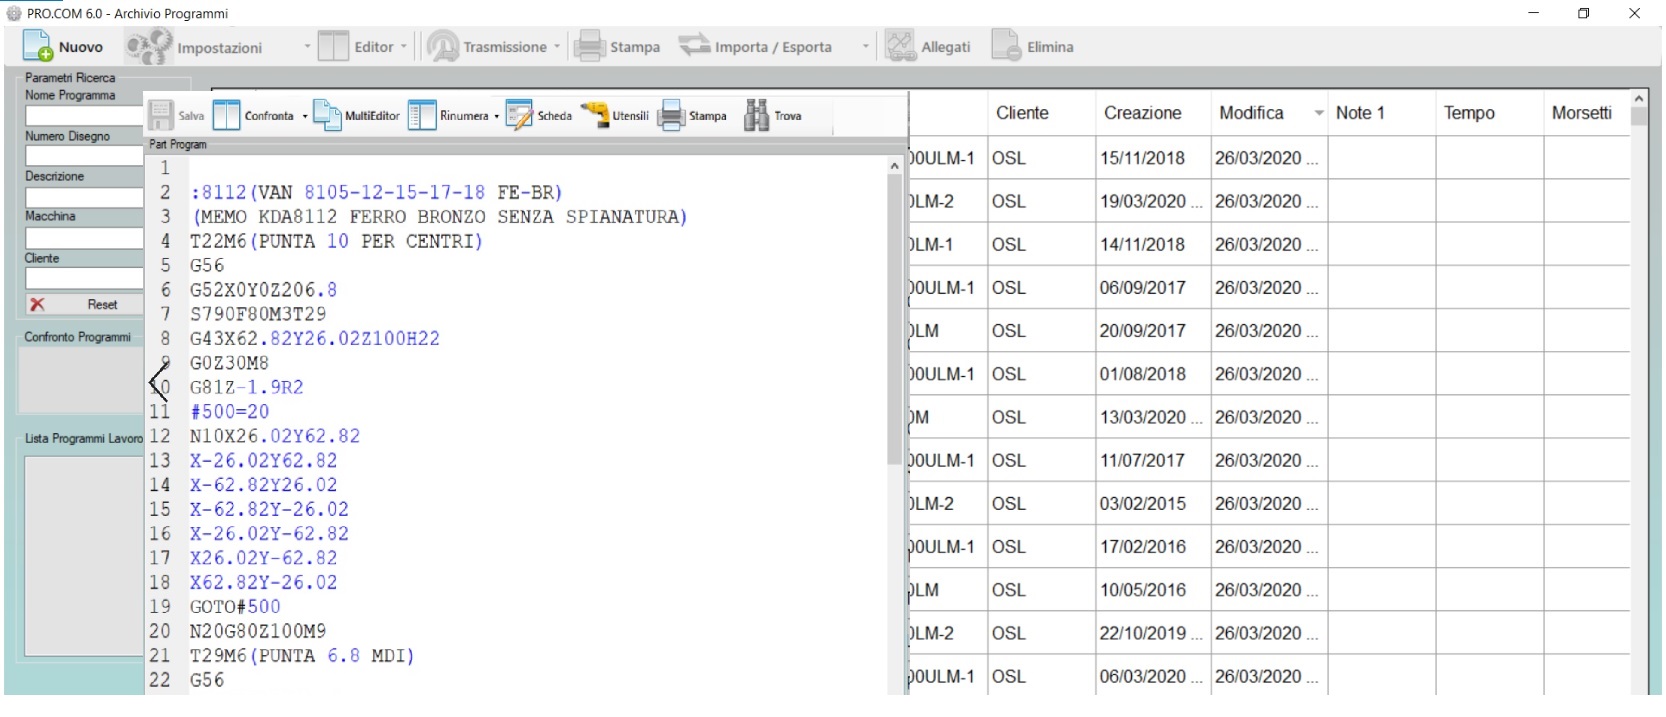1666x717 pixels.
Task: Select code line N10X26.02Y62.82
Action: tap(275, 436)
